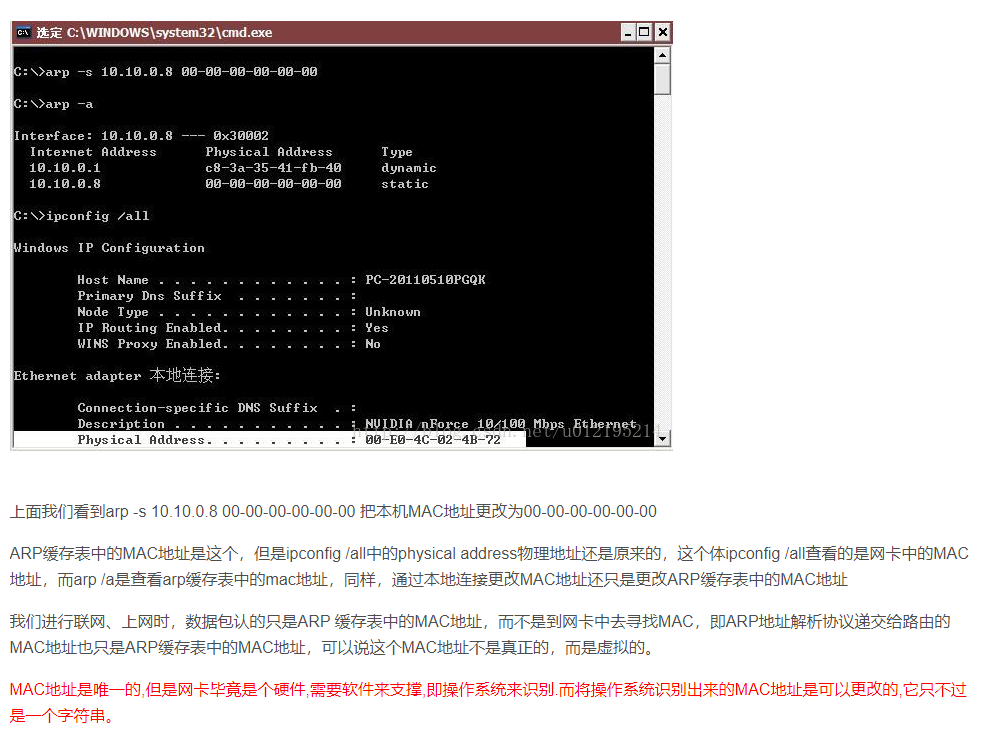Viewport: 984px width, 734px height.
Task: Click highlighted physical address 00-E0-4C-02-4B-72
Action: pyautogui.click(x=433, y=440)
